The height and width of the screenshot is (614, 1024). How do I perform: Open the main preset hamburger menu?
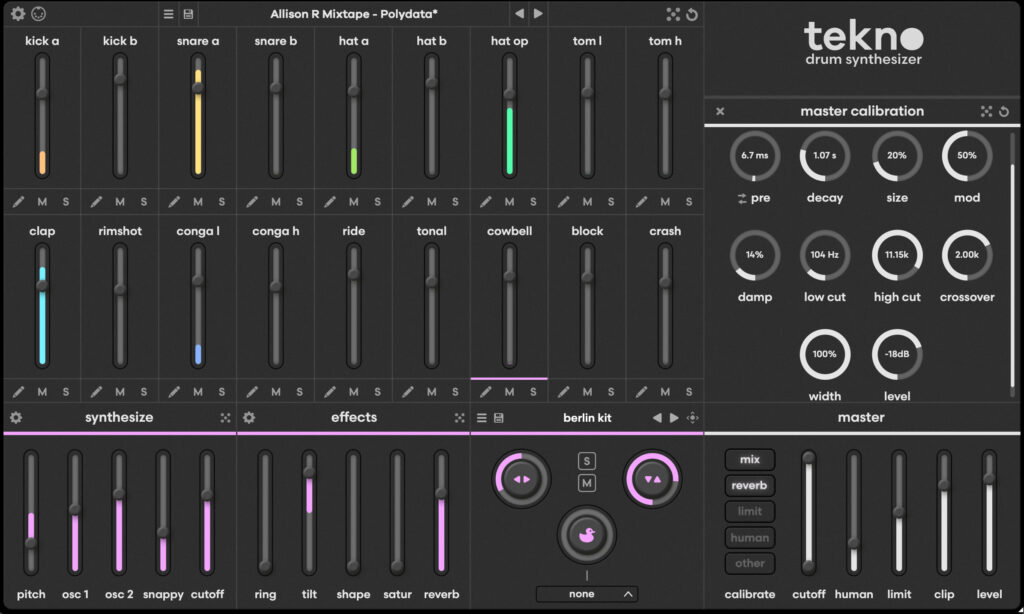tap(169, 14)
